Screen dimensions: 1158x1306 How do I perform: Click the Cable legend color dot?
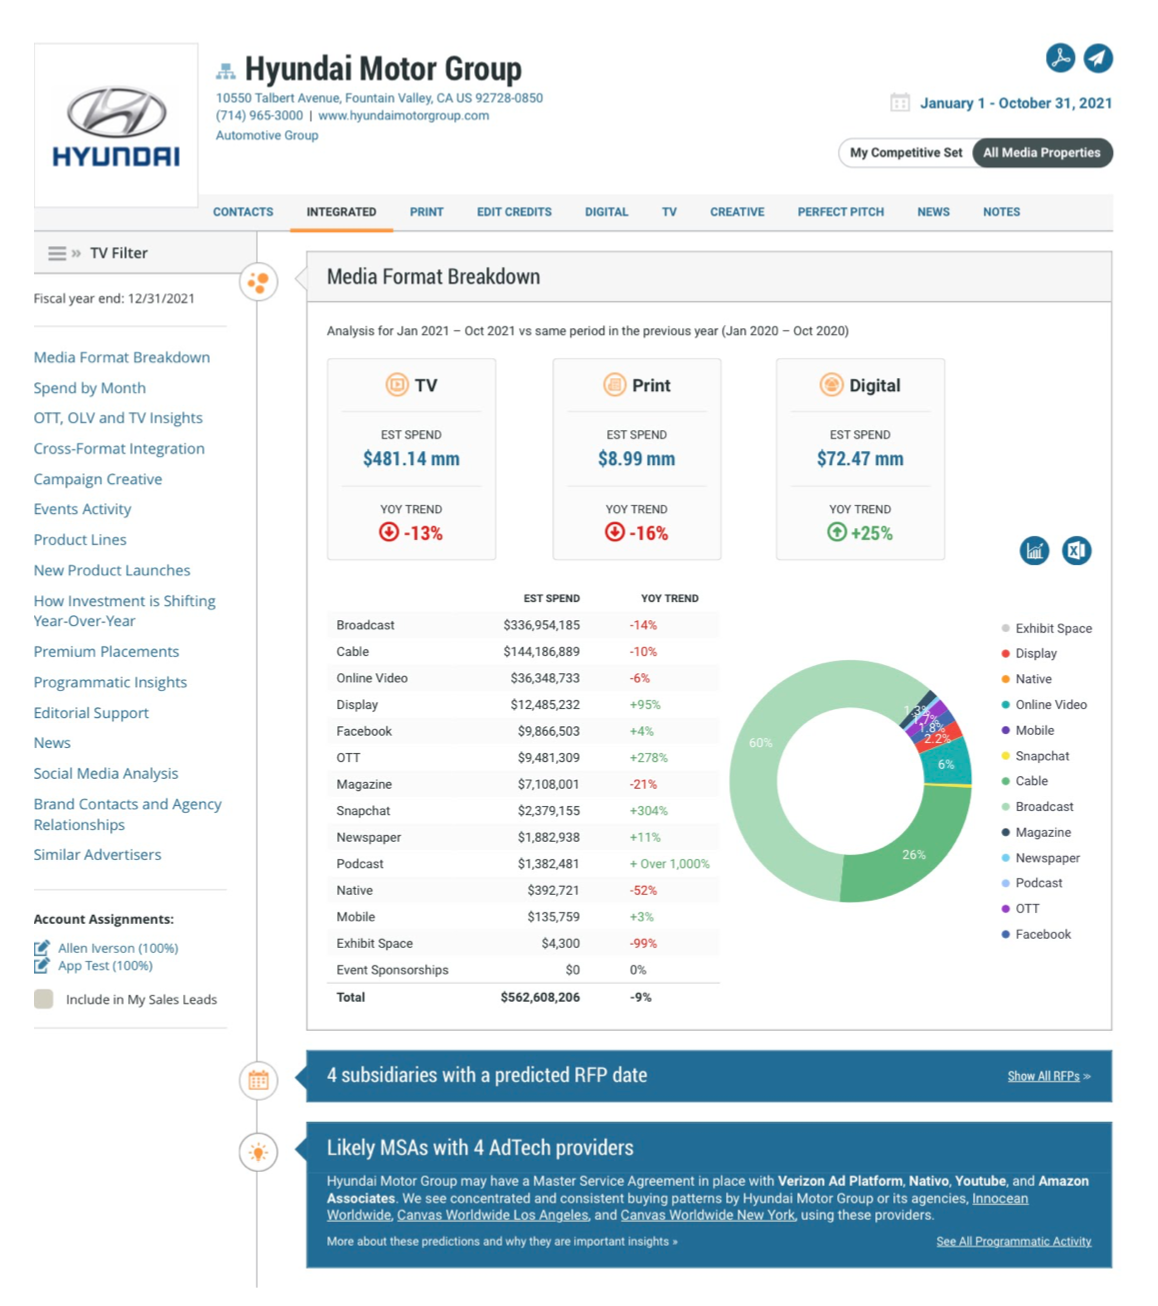[x=1006, y=781]
